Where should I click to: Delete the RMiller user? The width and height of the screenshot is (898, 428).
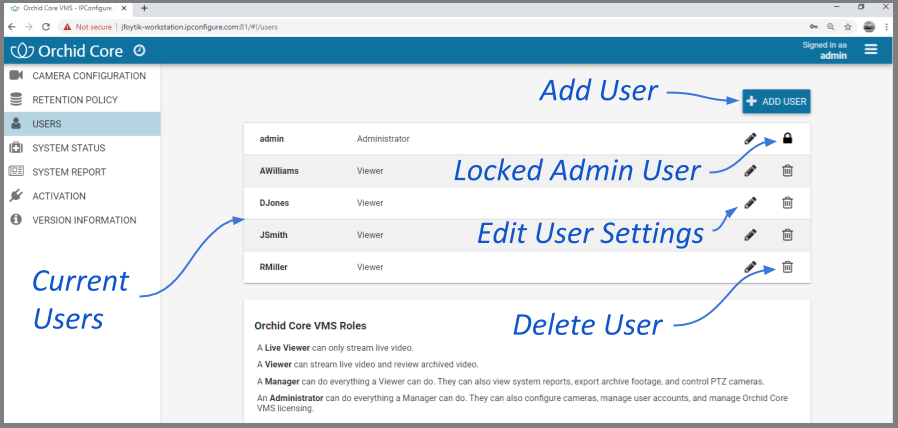tap(787, 267)
